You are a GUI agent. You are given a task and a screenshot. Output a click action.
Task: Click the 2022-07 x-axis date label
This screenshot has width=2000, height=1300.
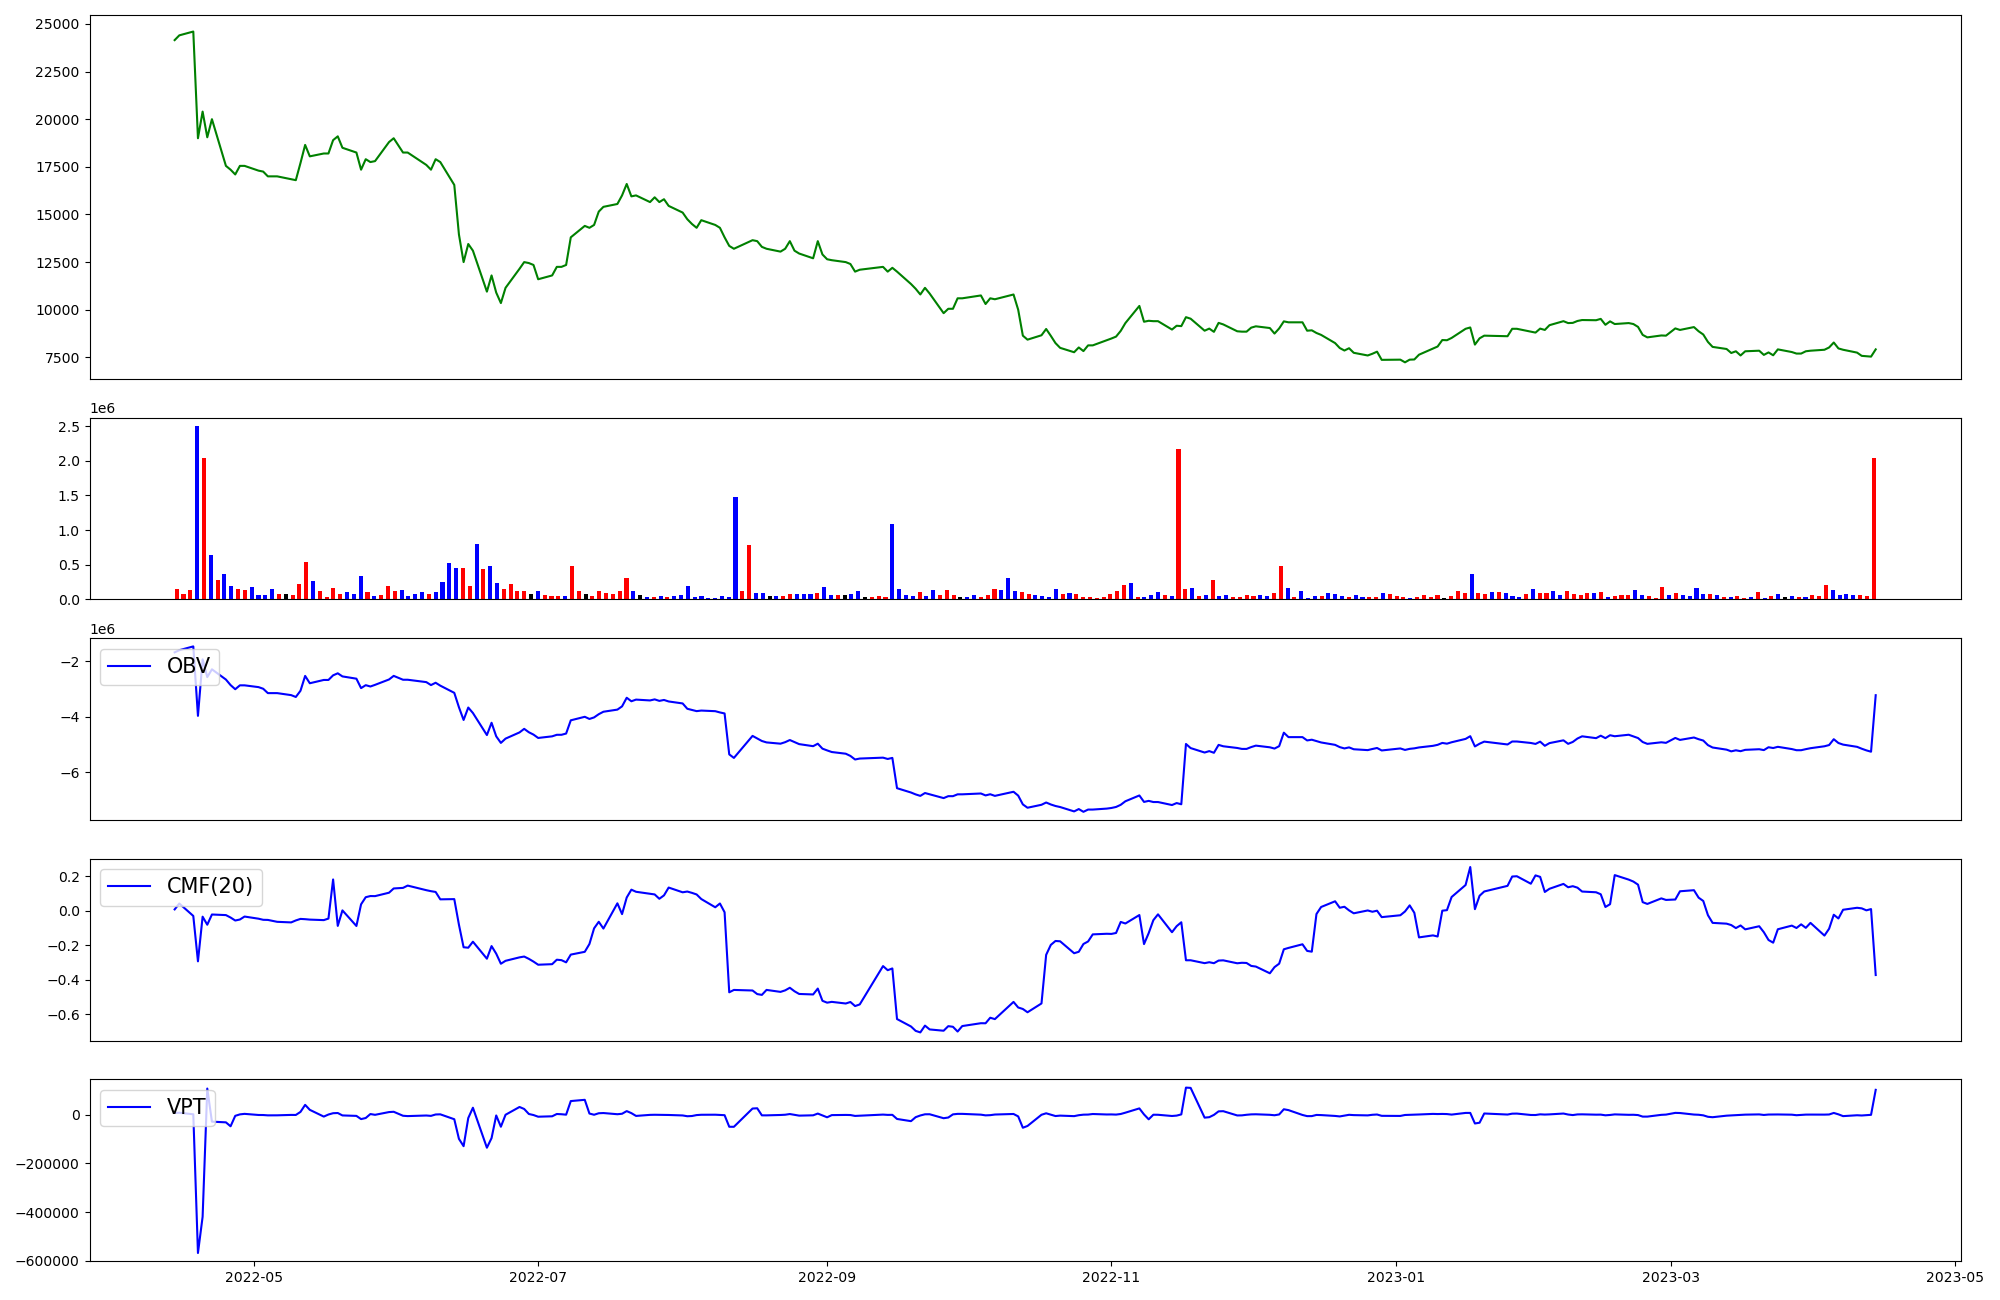(539, 1277)
